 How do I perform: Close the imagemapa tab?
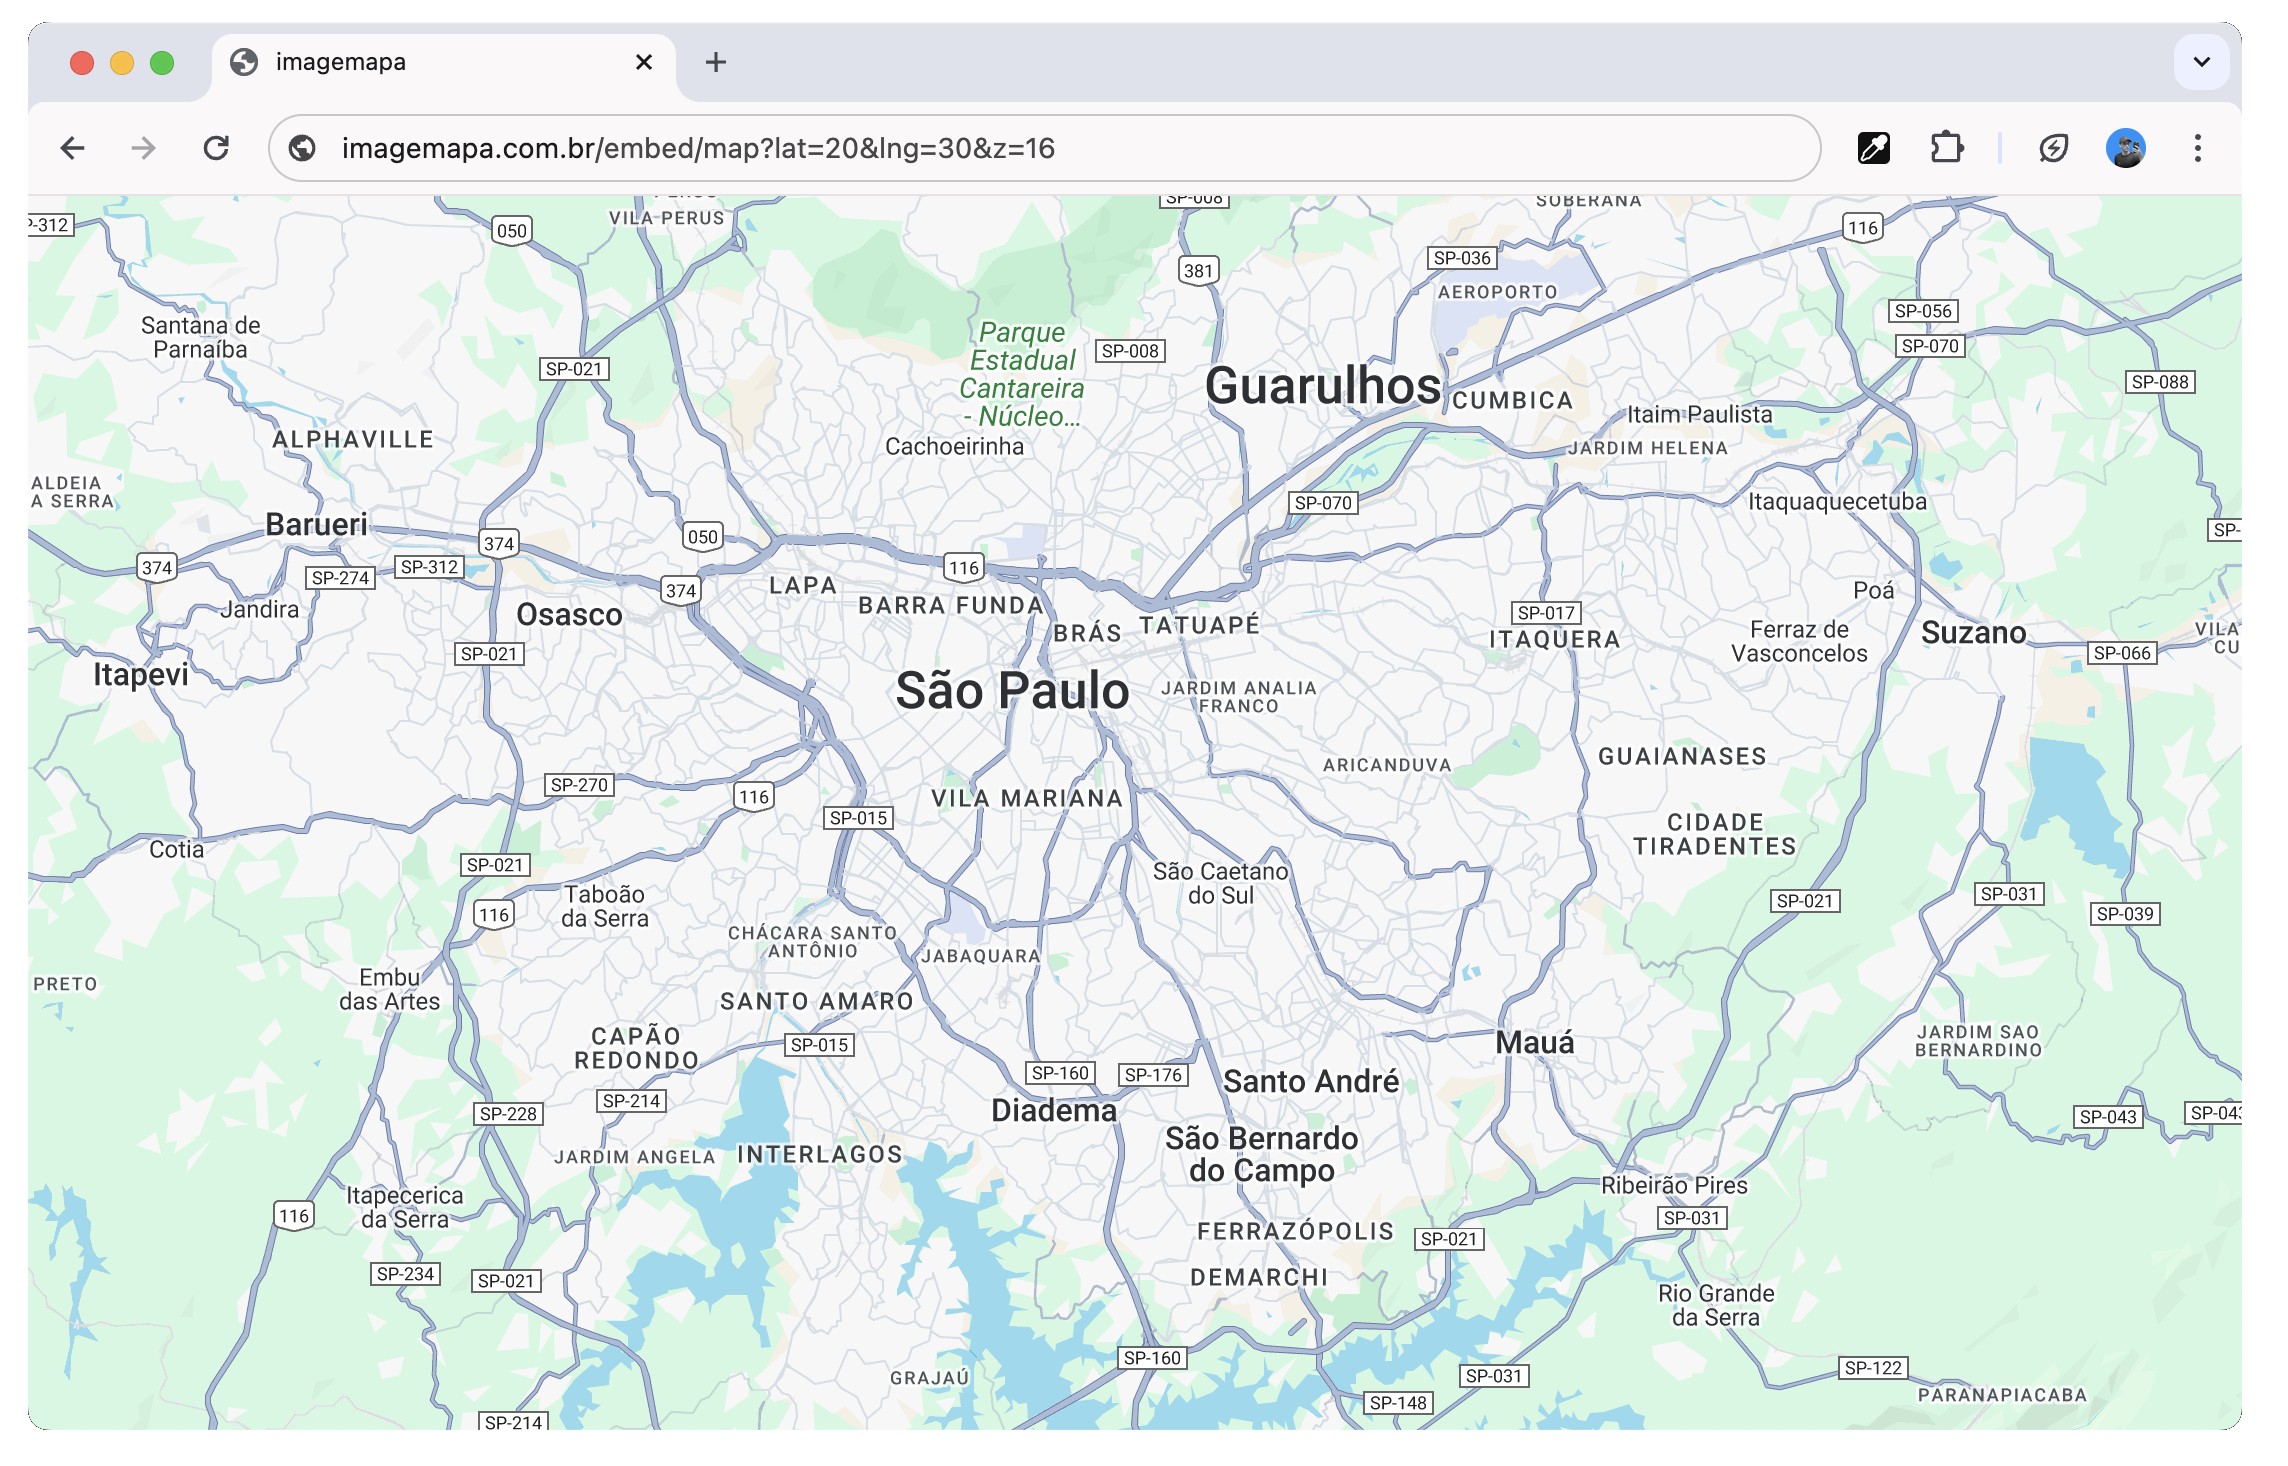tap(644, 62)
